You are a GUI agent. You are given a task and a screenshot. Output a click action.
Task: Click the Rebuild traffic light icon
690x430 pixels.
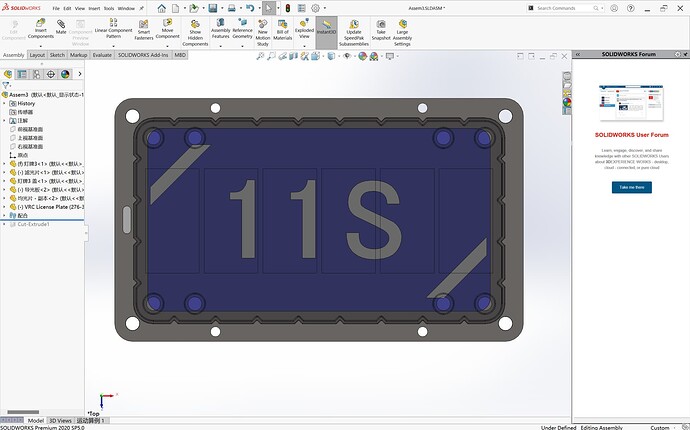tap(287, 8)
